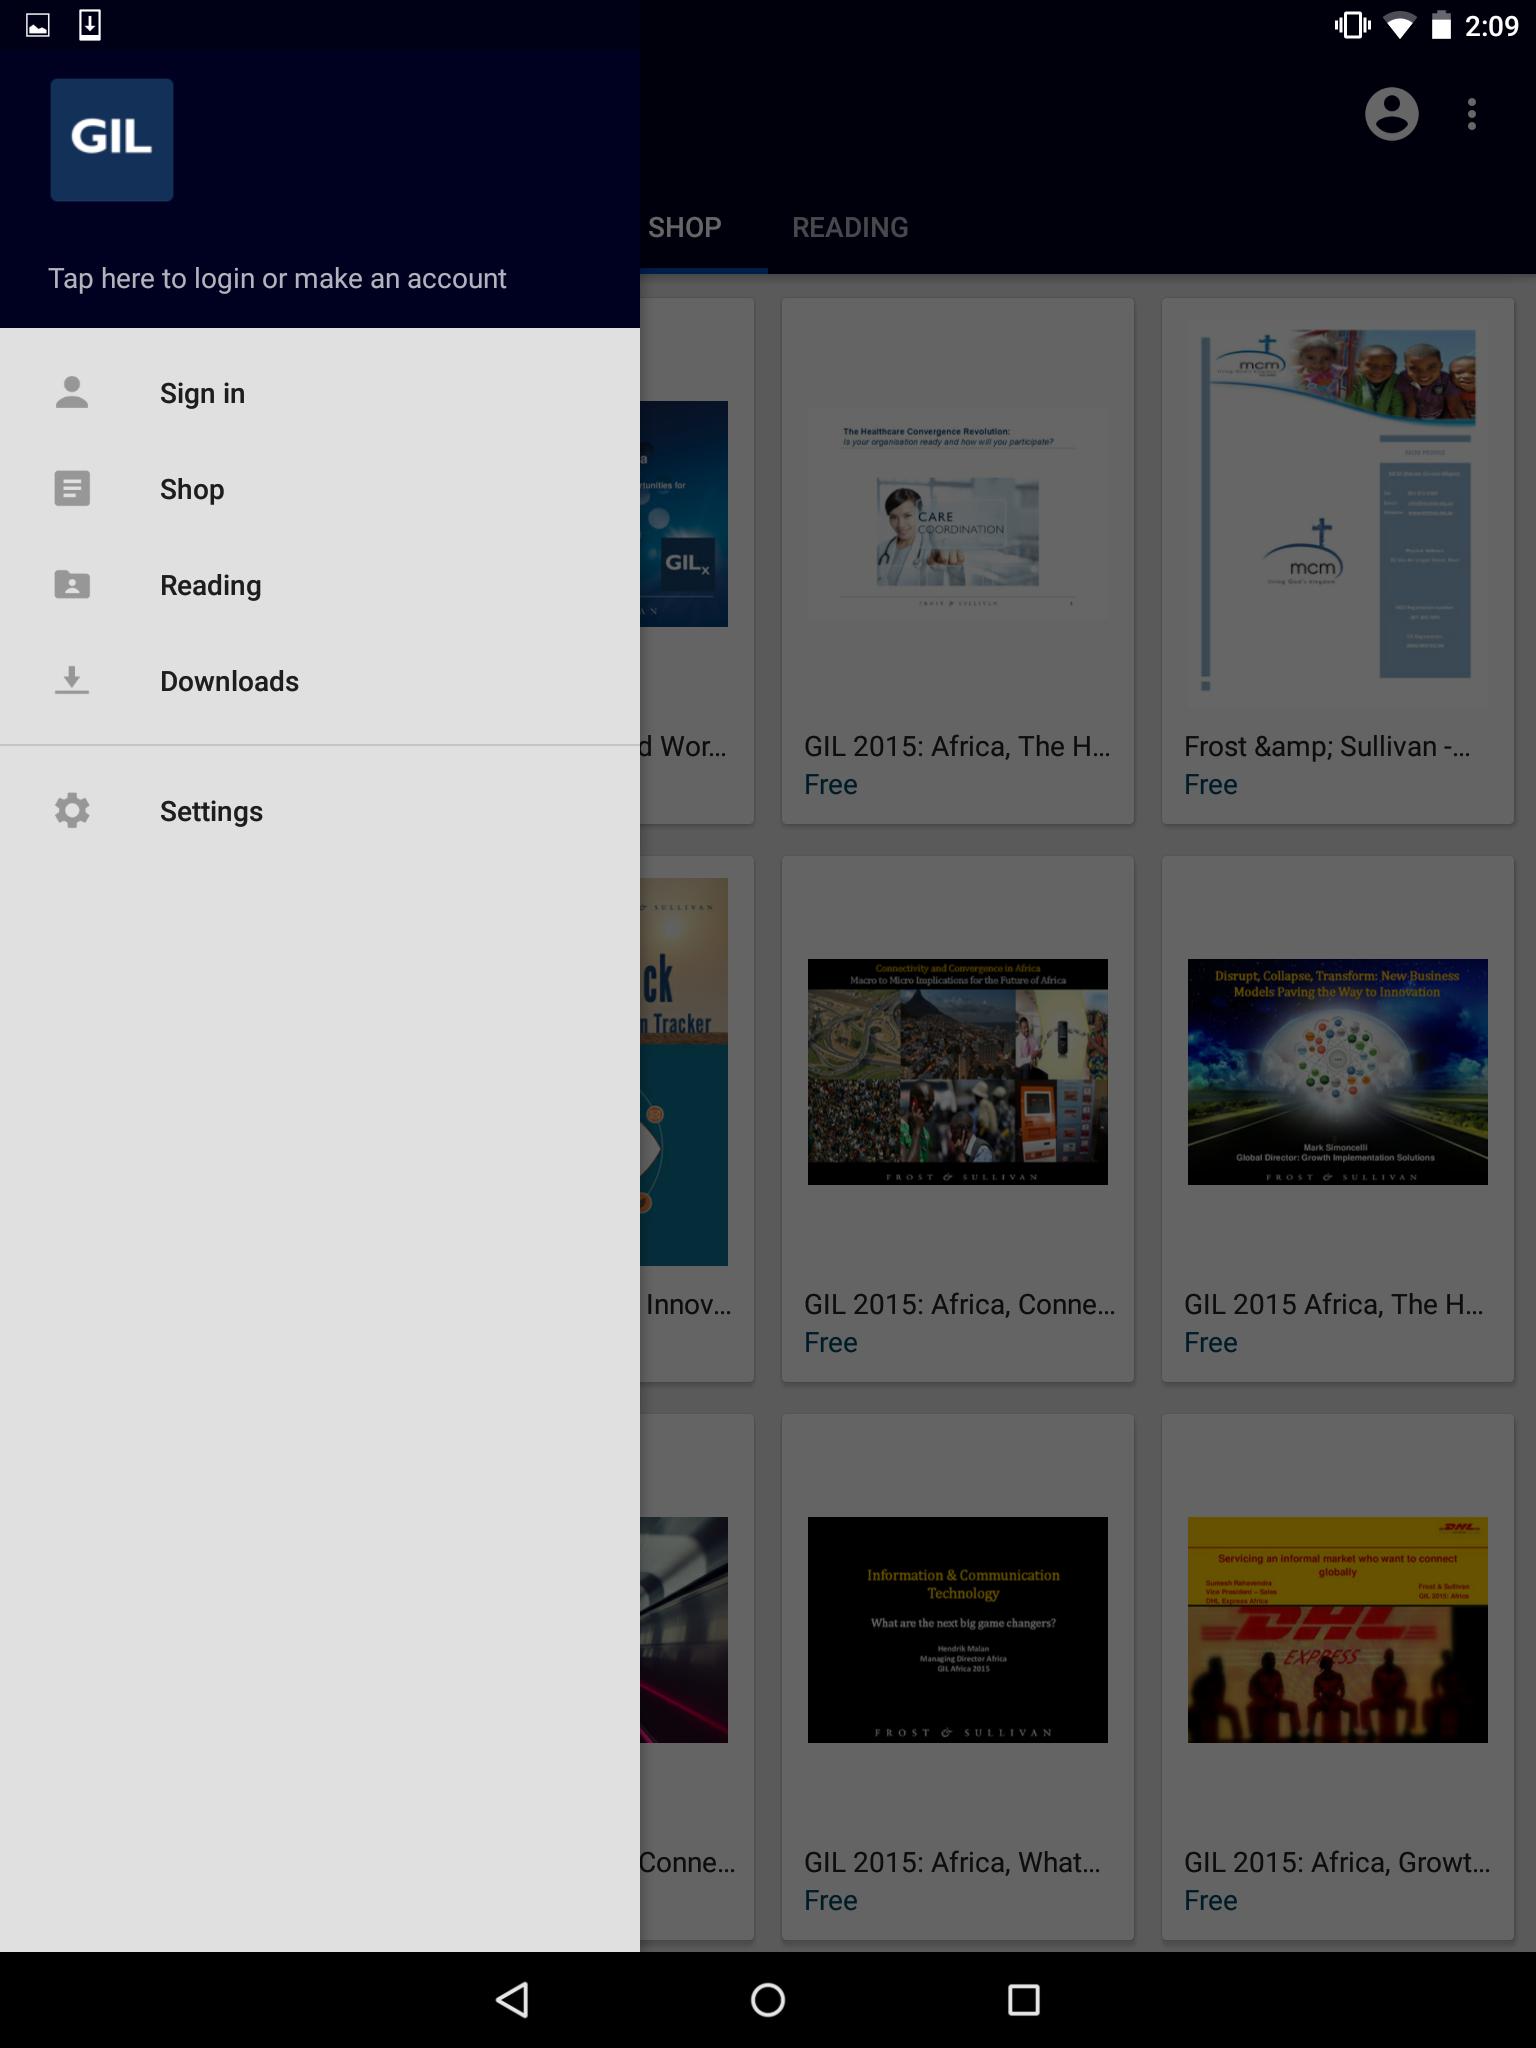The height and width of the screenshot is (2048, 1536).
Task: Select title 'GIL 2015 Africa, The H...'
Action: 1333,1305
